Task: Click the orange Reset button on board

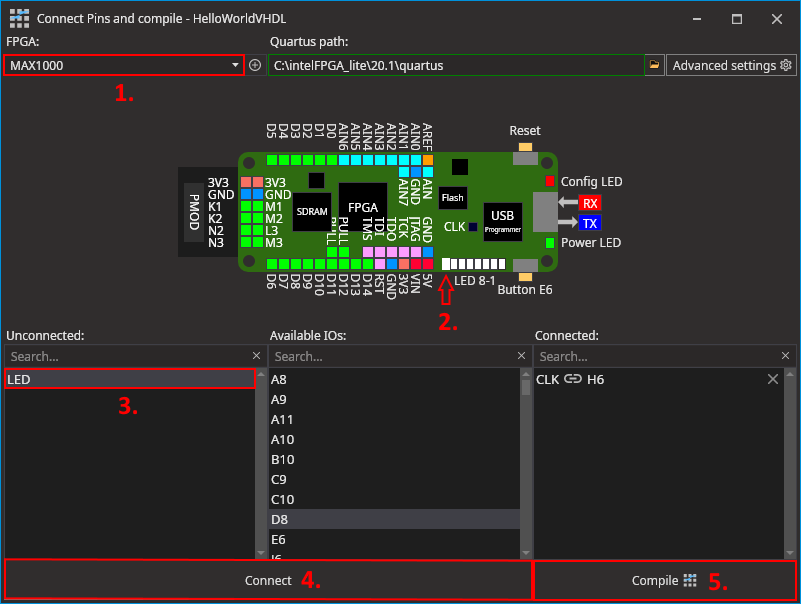Action: 525,147
